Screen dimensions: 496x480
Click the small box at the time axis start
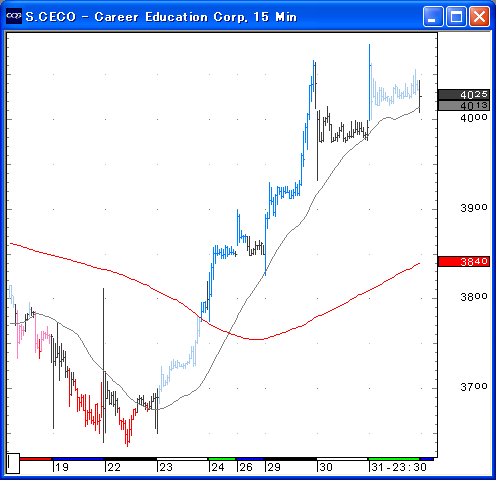pyautogui.click(x=13, y=463)
